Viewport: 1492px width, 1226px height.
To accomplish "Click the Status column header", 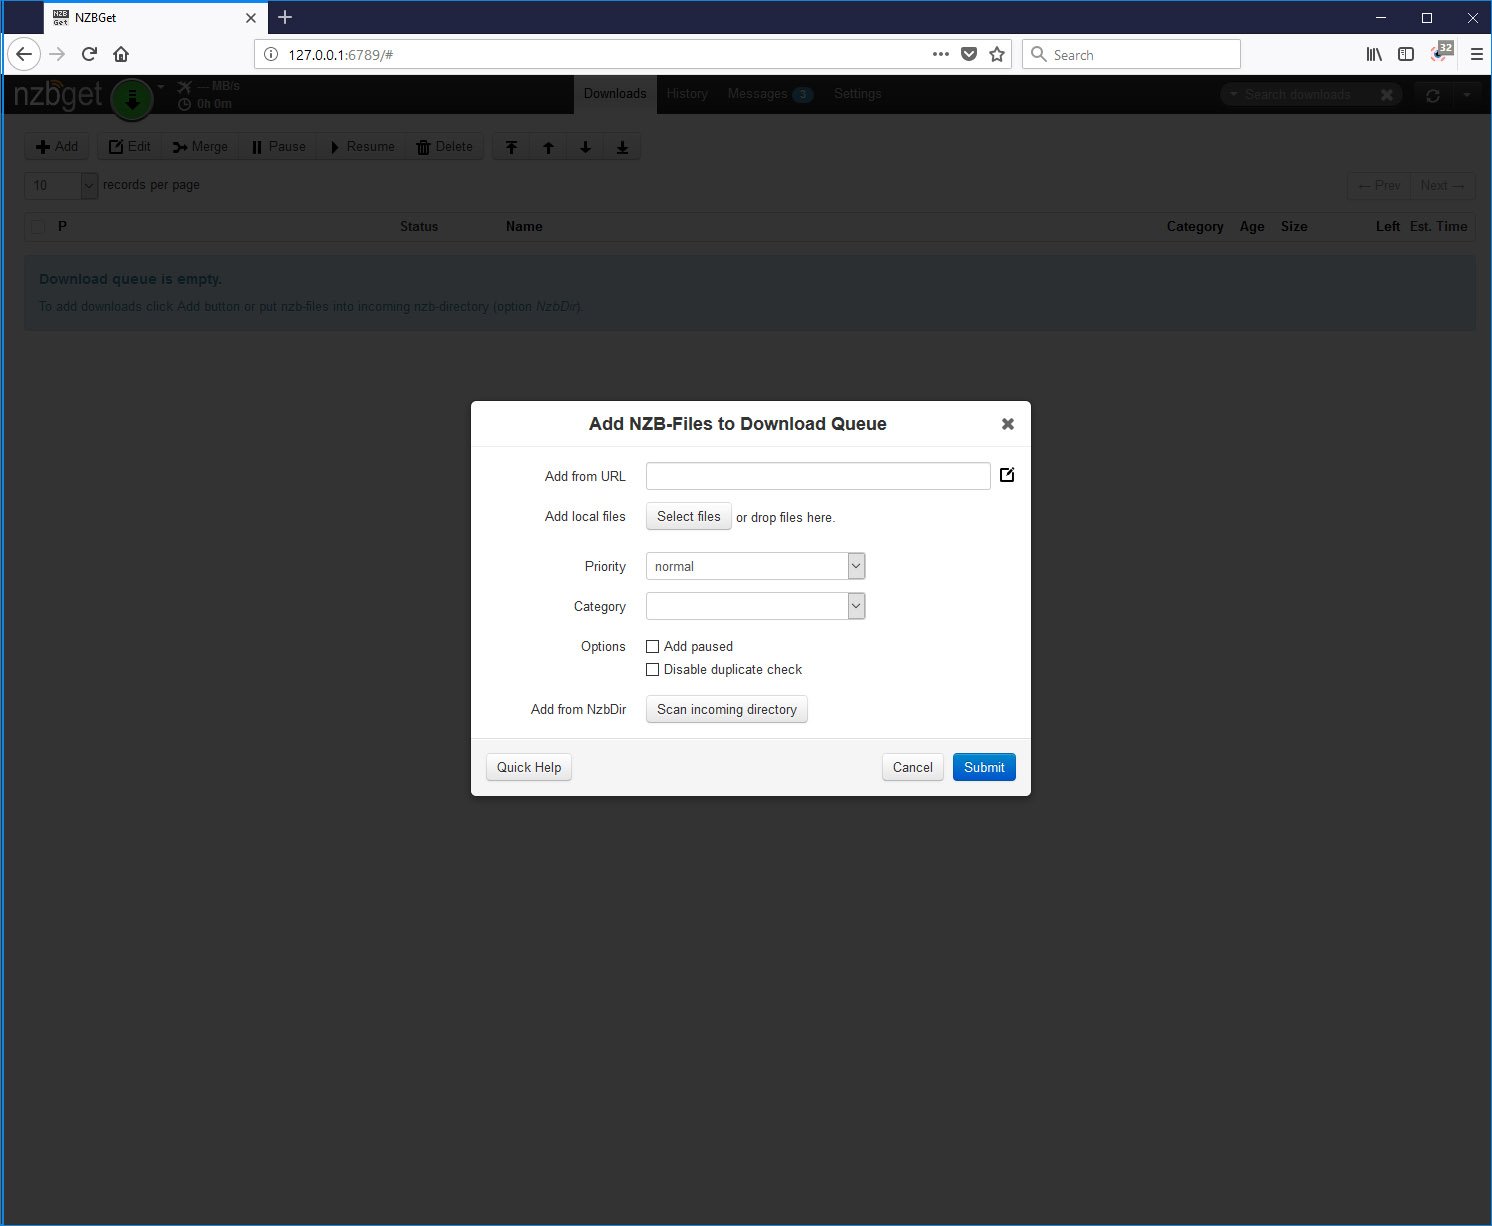I will pyautogui.click(x=419, y=227).
